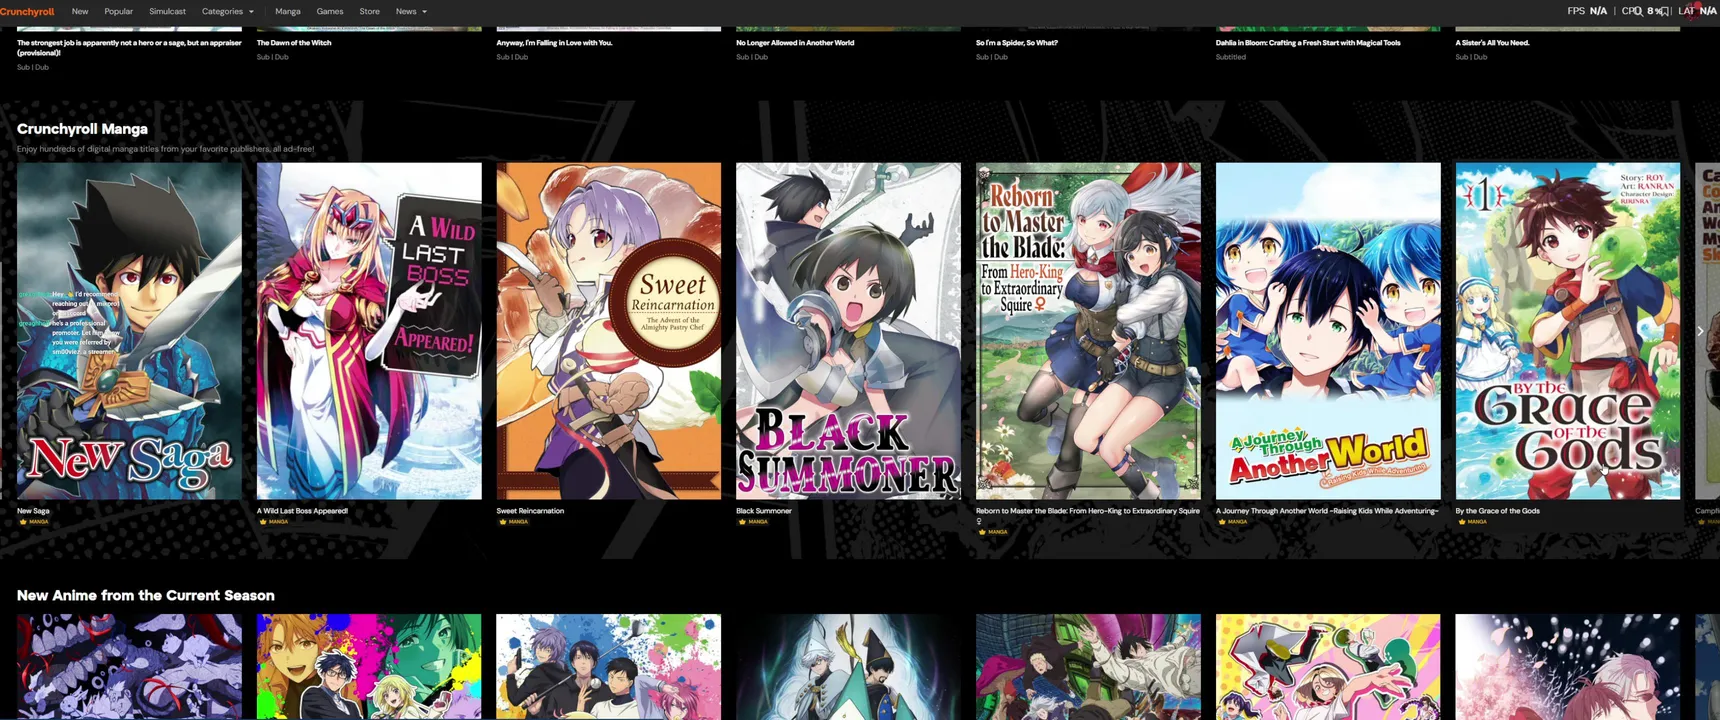Click the Sweet Reincarnation title text below its cover

click(x=530, y=511)
